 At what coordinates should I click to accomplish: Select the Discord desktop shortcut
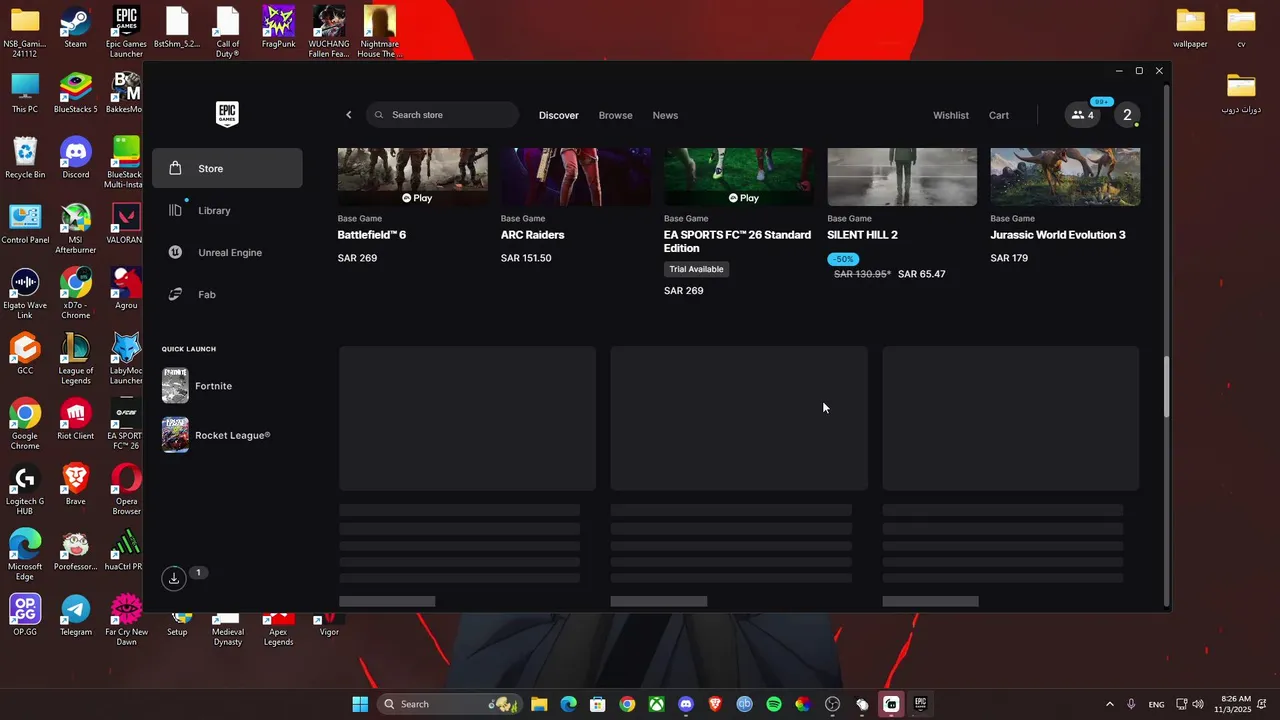click(75, 158)
